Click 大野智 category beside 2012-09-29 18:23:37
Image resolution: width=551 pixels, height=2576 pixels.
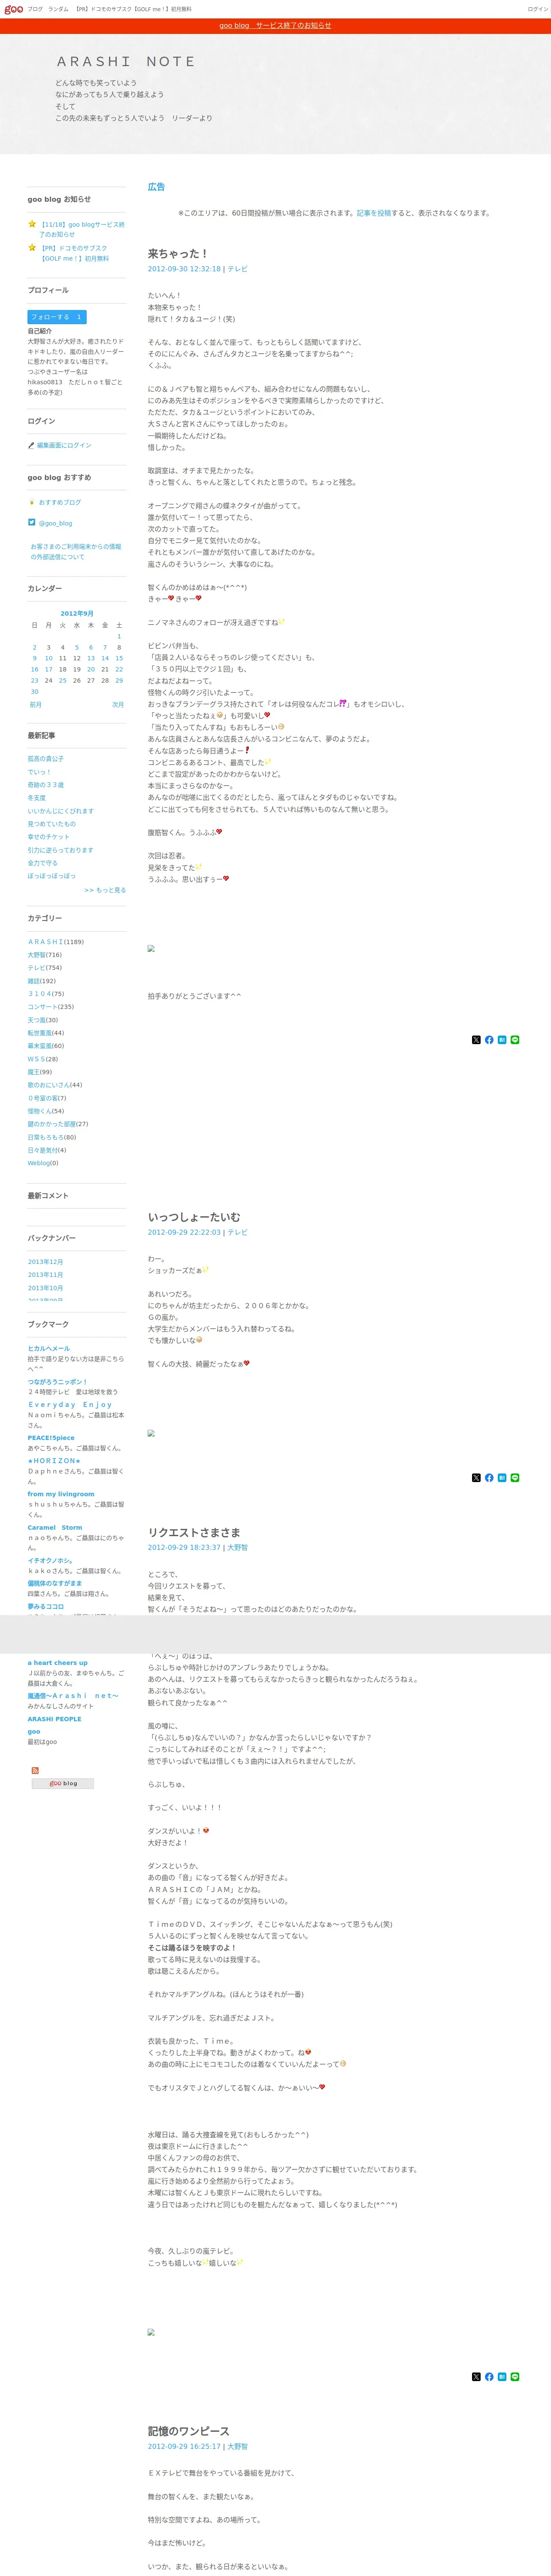237,1547
